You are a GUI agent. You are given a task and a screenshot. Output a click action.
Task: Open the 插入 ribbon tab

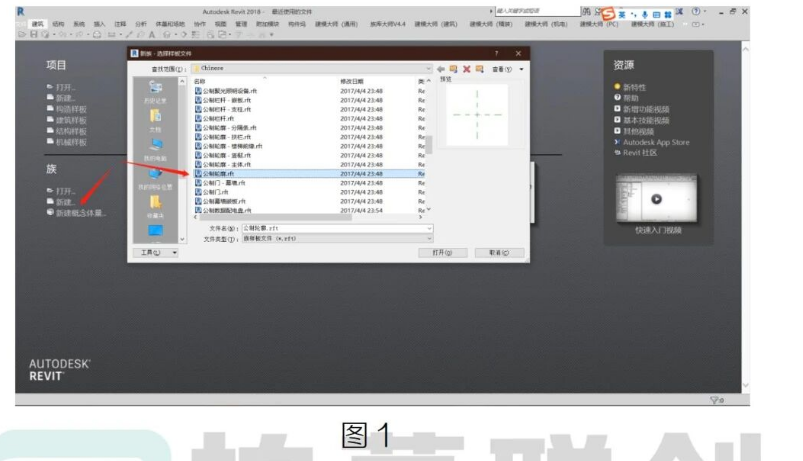coord(99,24)
